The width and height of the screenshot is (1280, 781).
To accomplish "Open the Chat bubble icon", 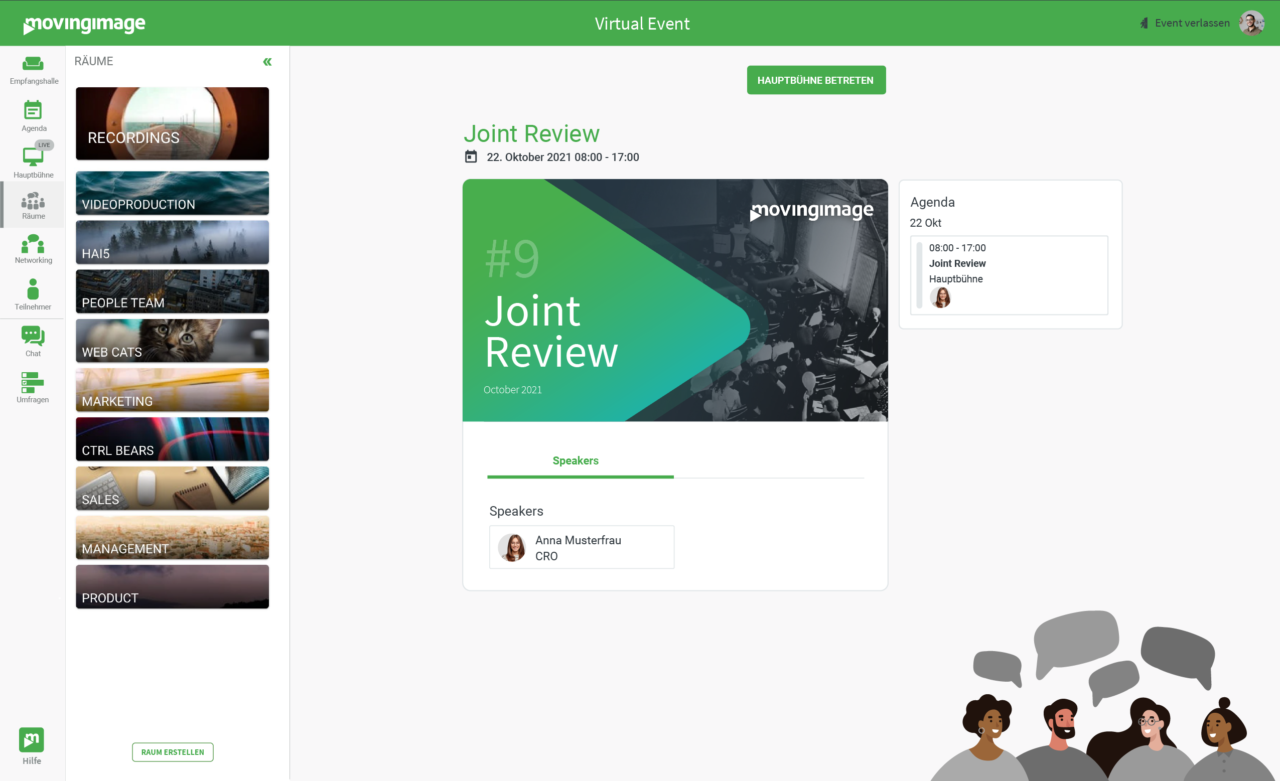I will 33,336.
